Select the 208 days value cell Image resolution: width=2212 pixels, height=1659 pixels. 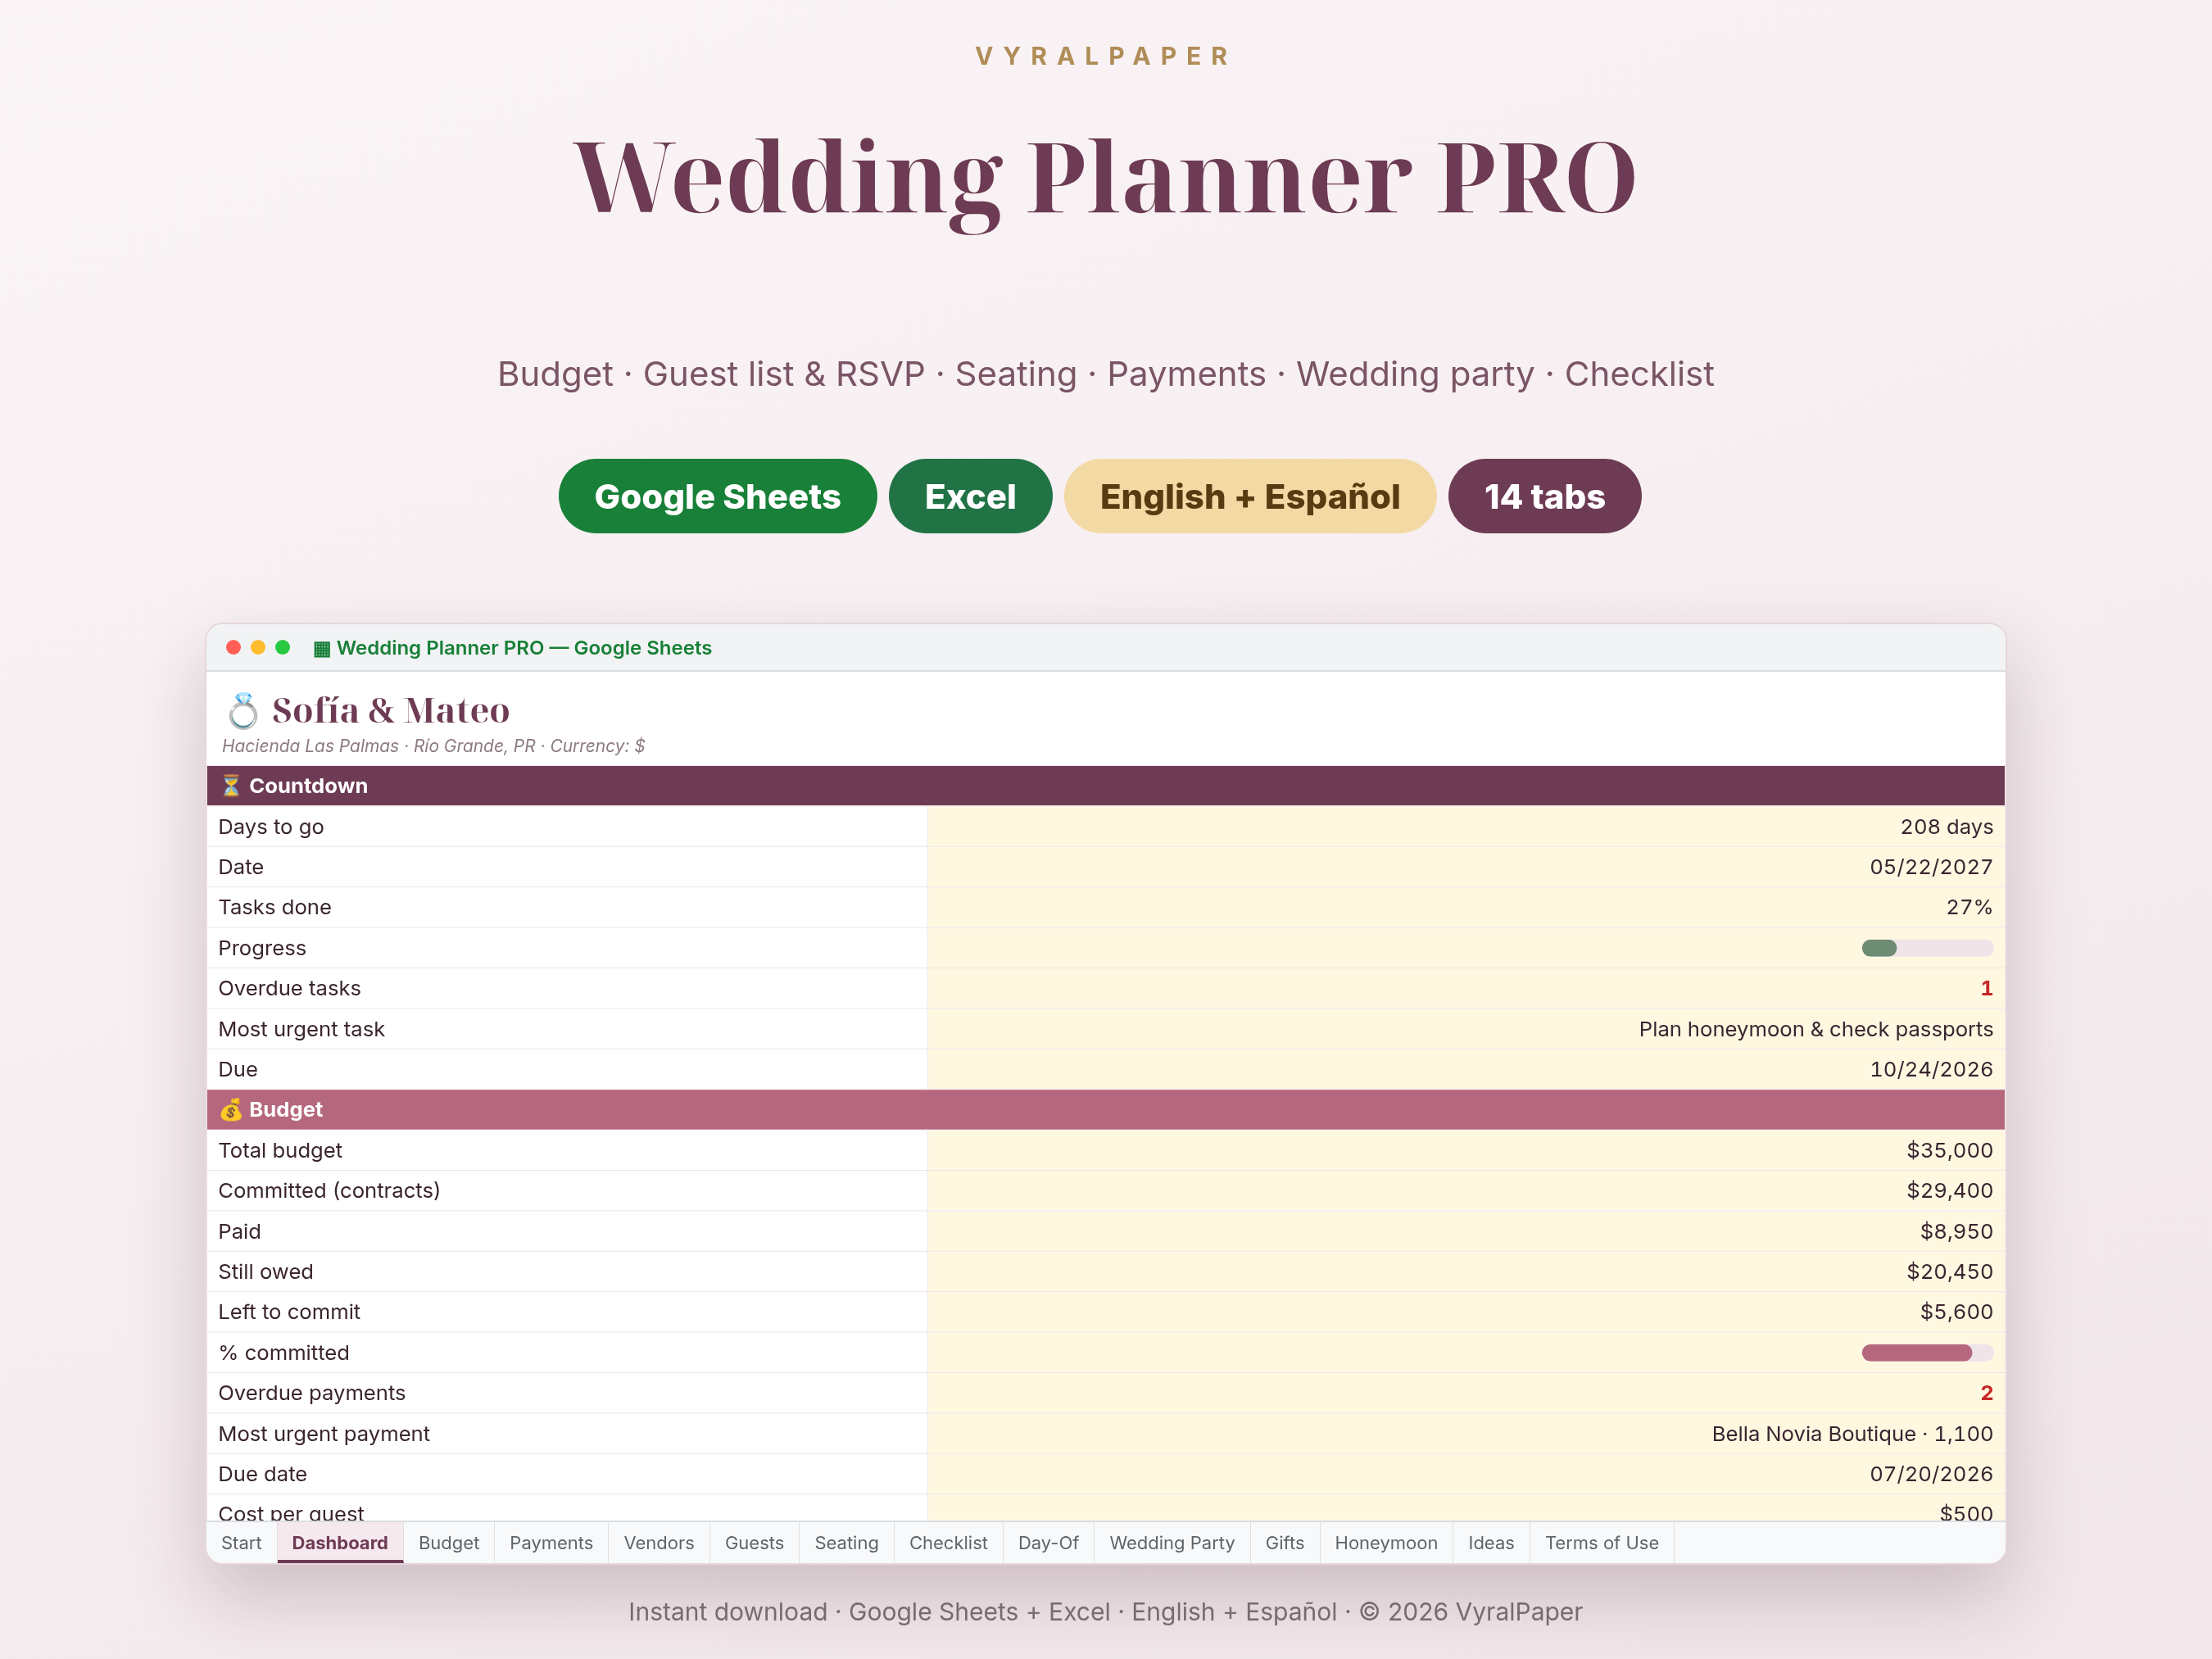[x=1465, y=827]
